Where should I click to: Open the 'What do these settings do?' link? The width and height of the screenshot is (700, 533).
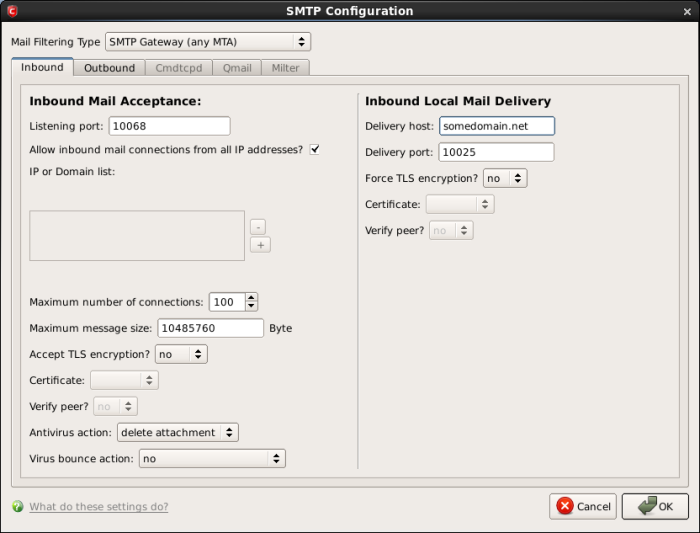98,507
